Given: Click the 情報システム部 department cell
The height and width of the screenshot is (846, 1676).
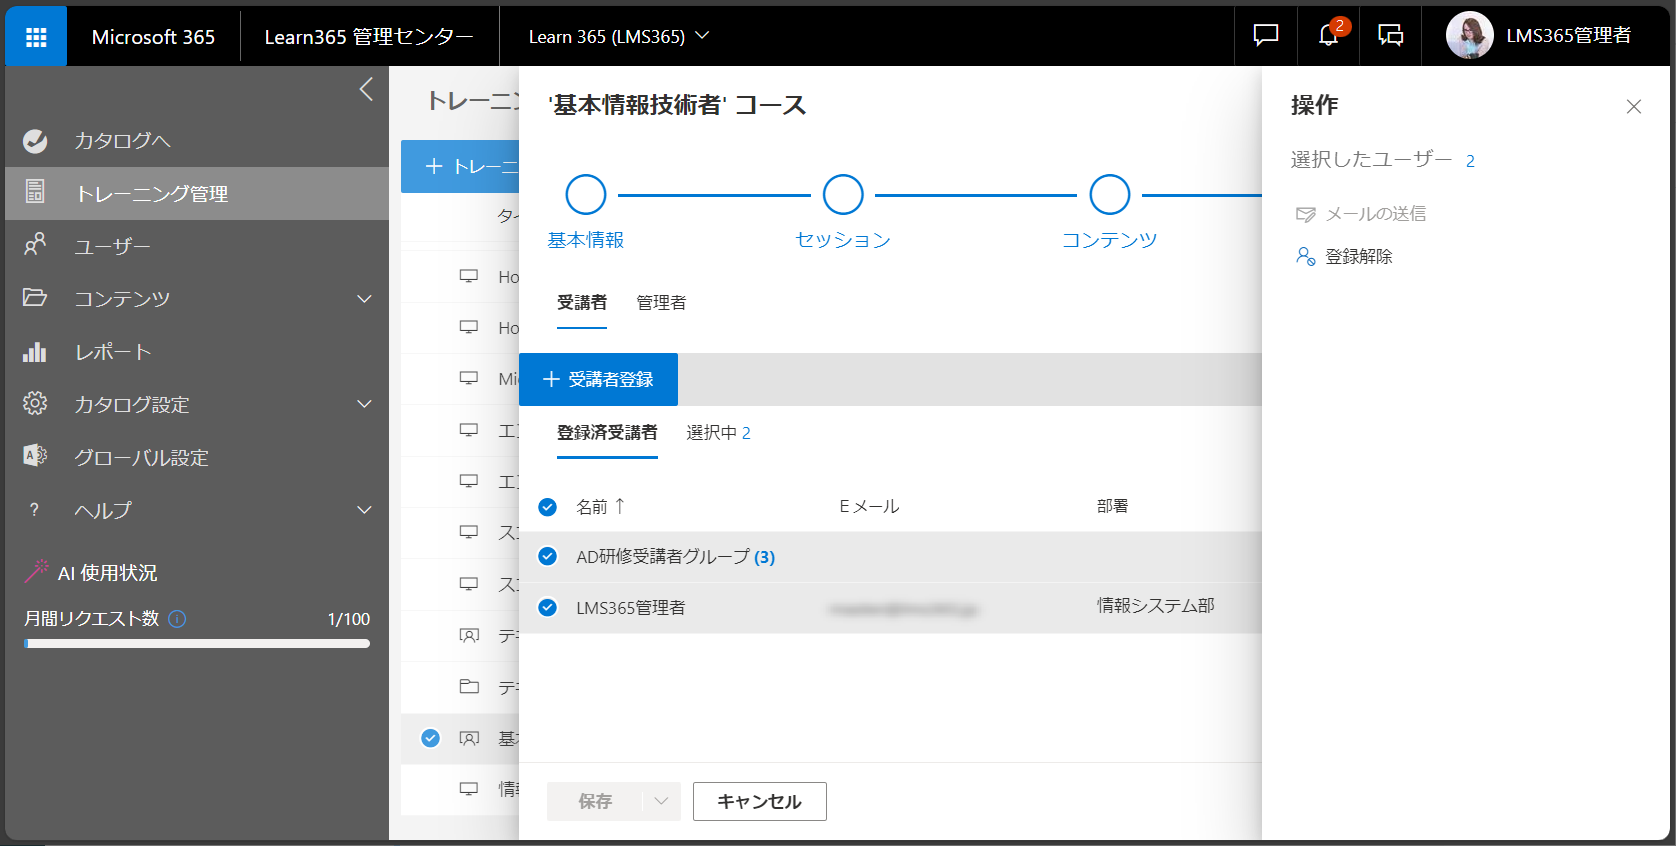Looking at the screenshot, I should click(x=1156, y=606).
